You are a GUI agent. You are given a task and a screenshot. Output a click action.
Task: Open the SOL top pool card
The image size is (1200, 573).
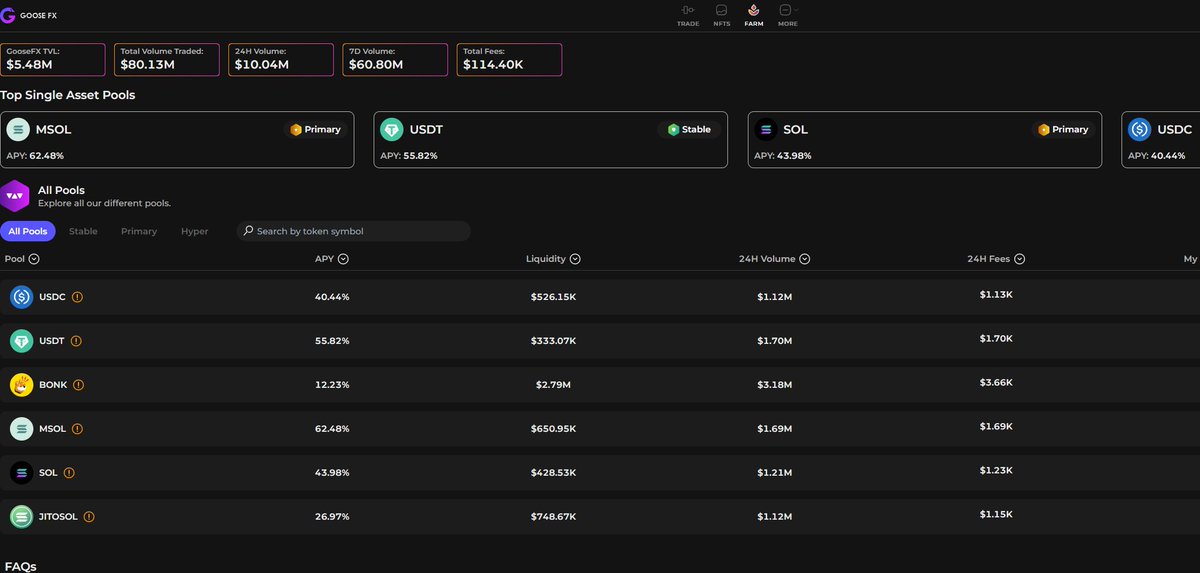[925, 139]
